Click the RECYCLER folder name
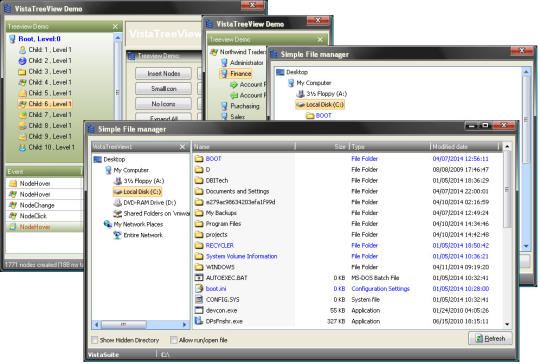This screenshot has height=364, width=540. 219,246
